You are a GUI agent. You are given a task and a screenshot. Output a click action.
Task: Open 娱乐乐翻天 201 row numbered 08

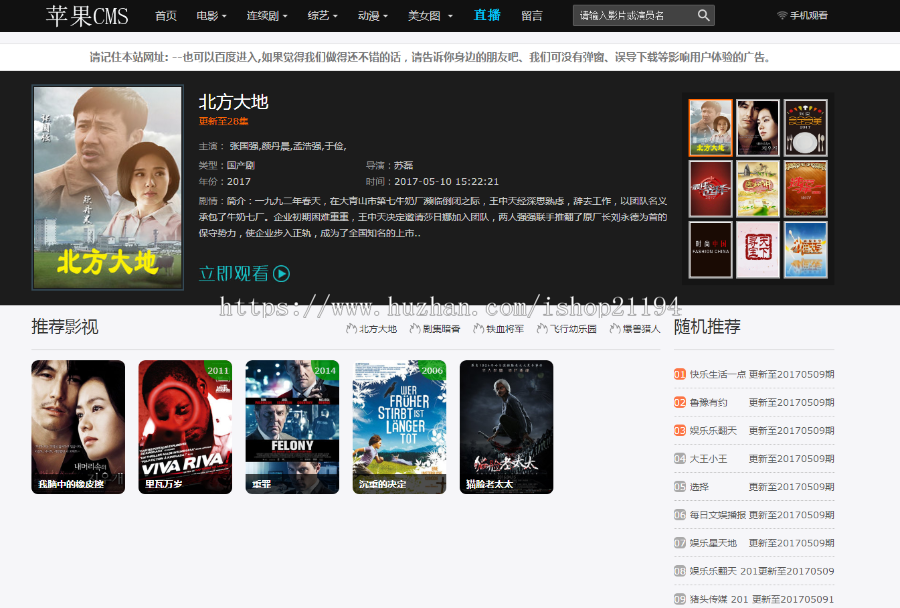[x=754, y=571]
